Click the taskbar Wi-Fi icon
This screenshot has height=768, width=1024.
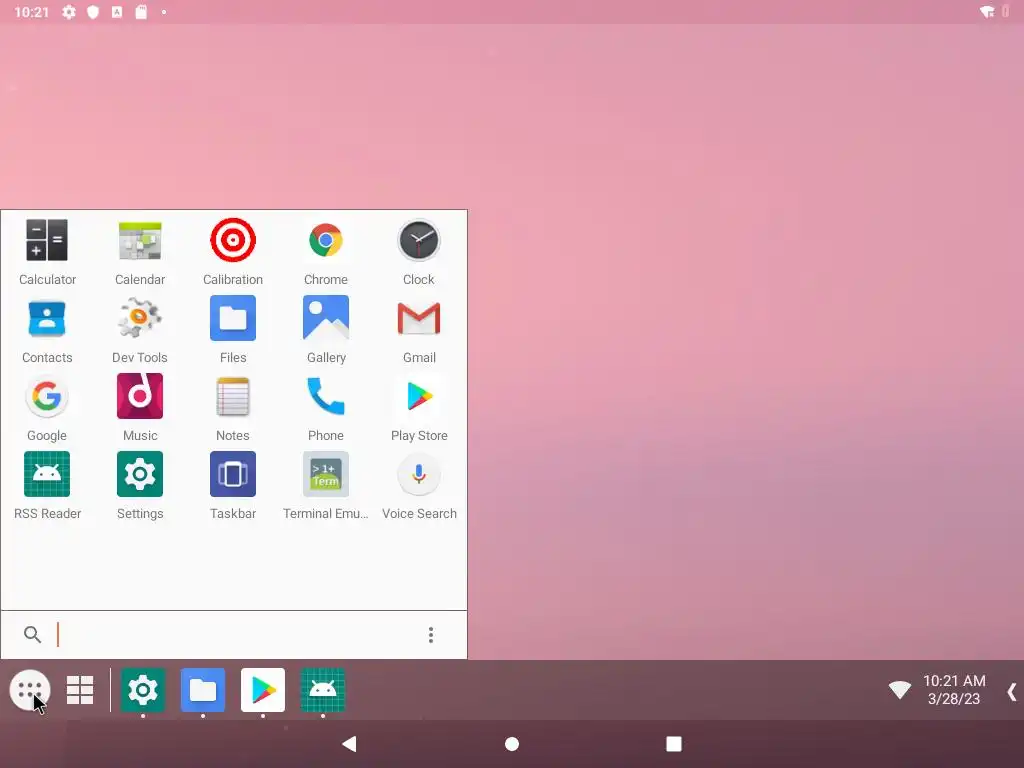click(899, 690)
